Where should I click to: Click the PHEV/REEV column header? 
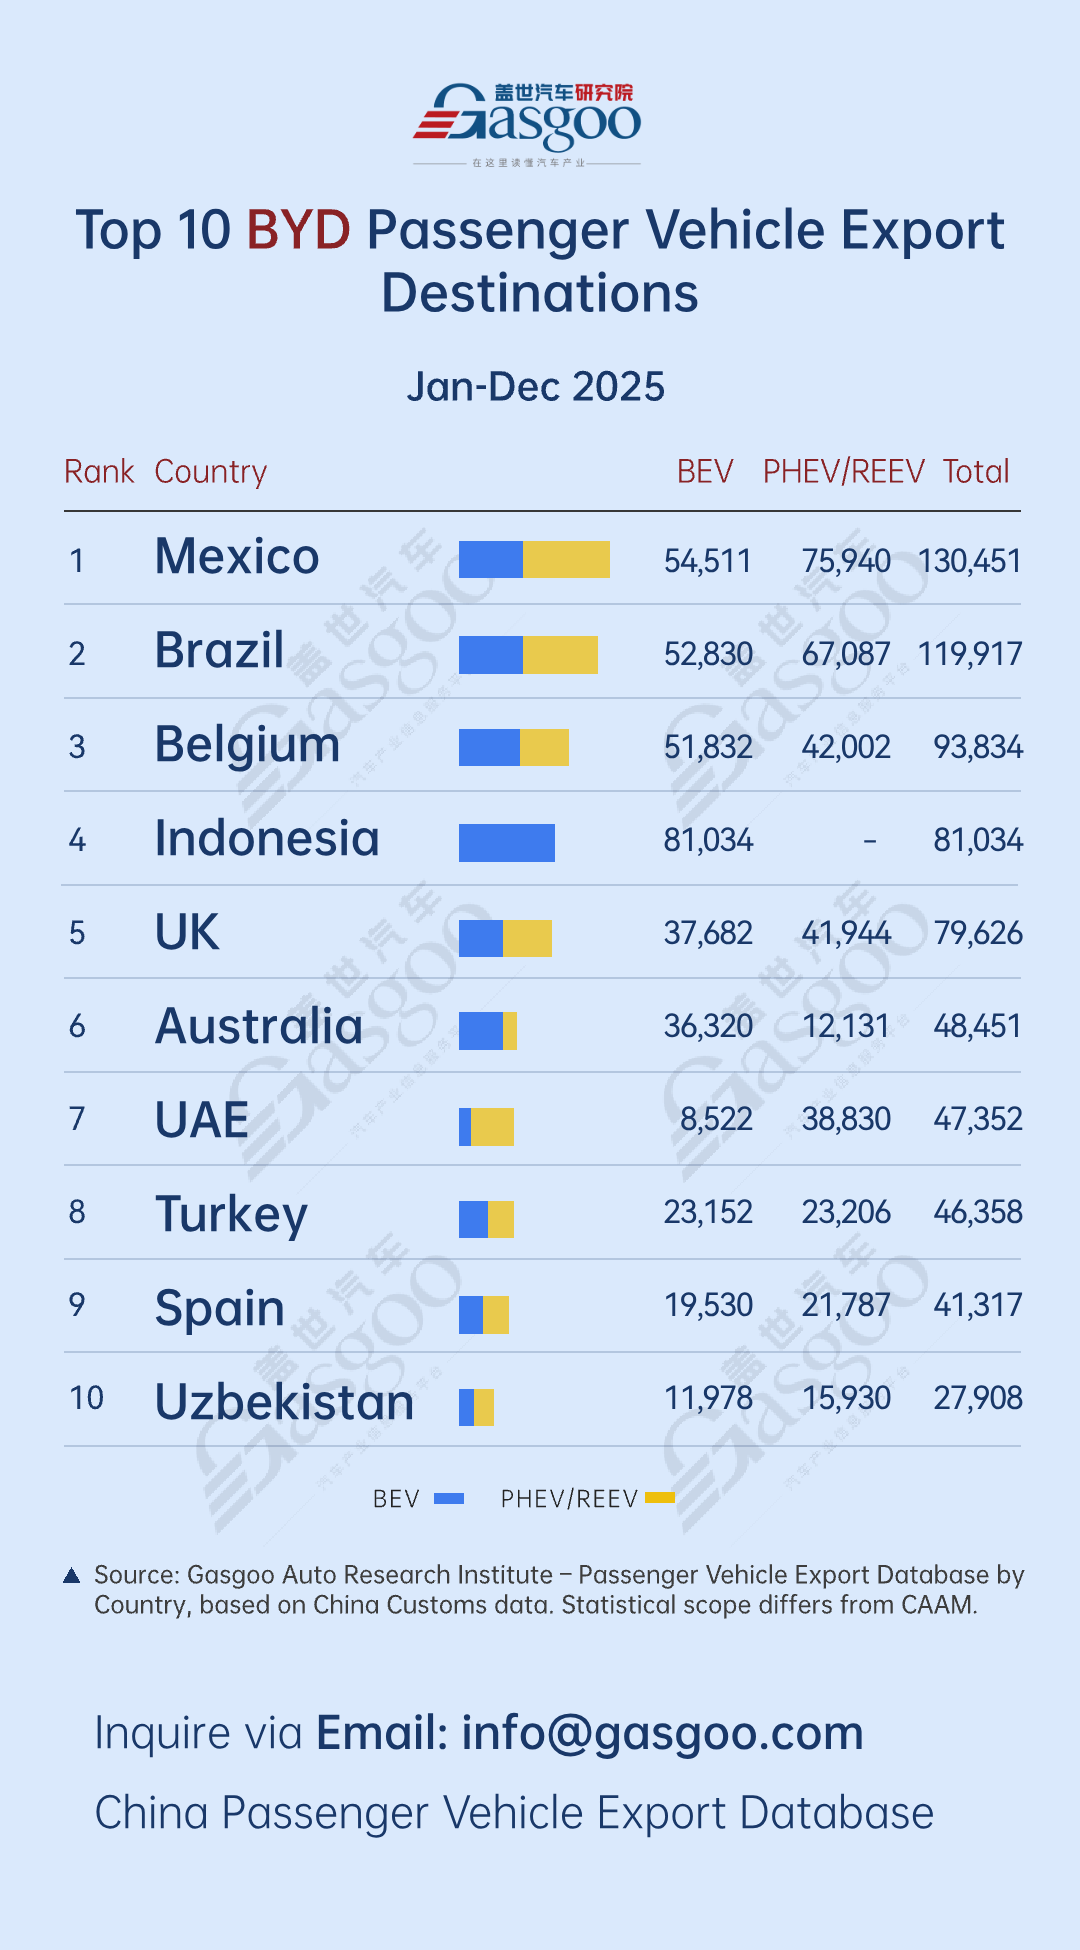pos(843,471)
